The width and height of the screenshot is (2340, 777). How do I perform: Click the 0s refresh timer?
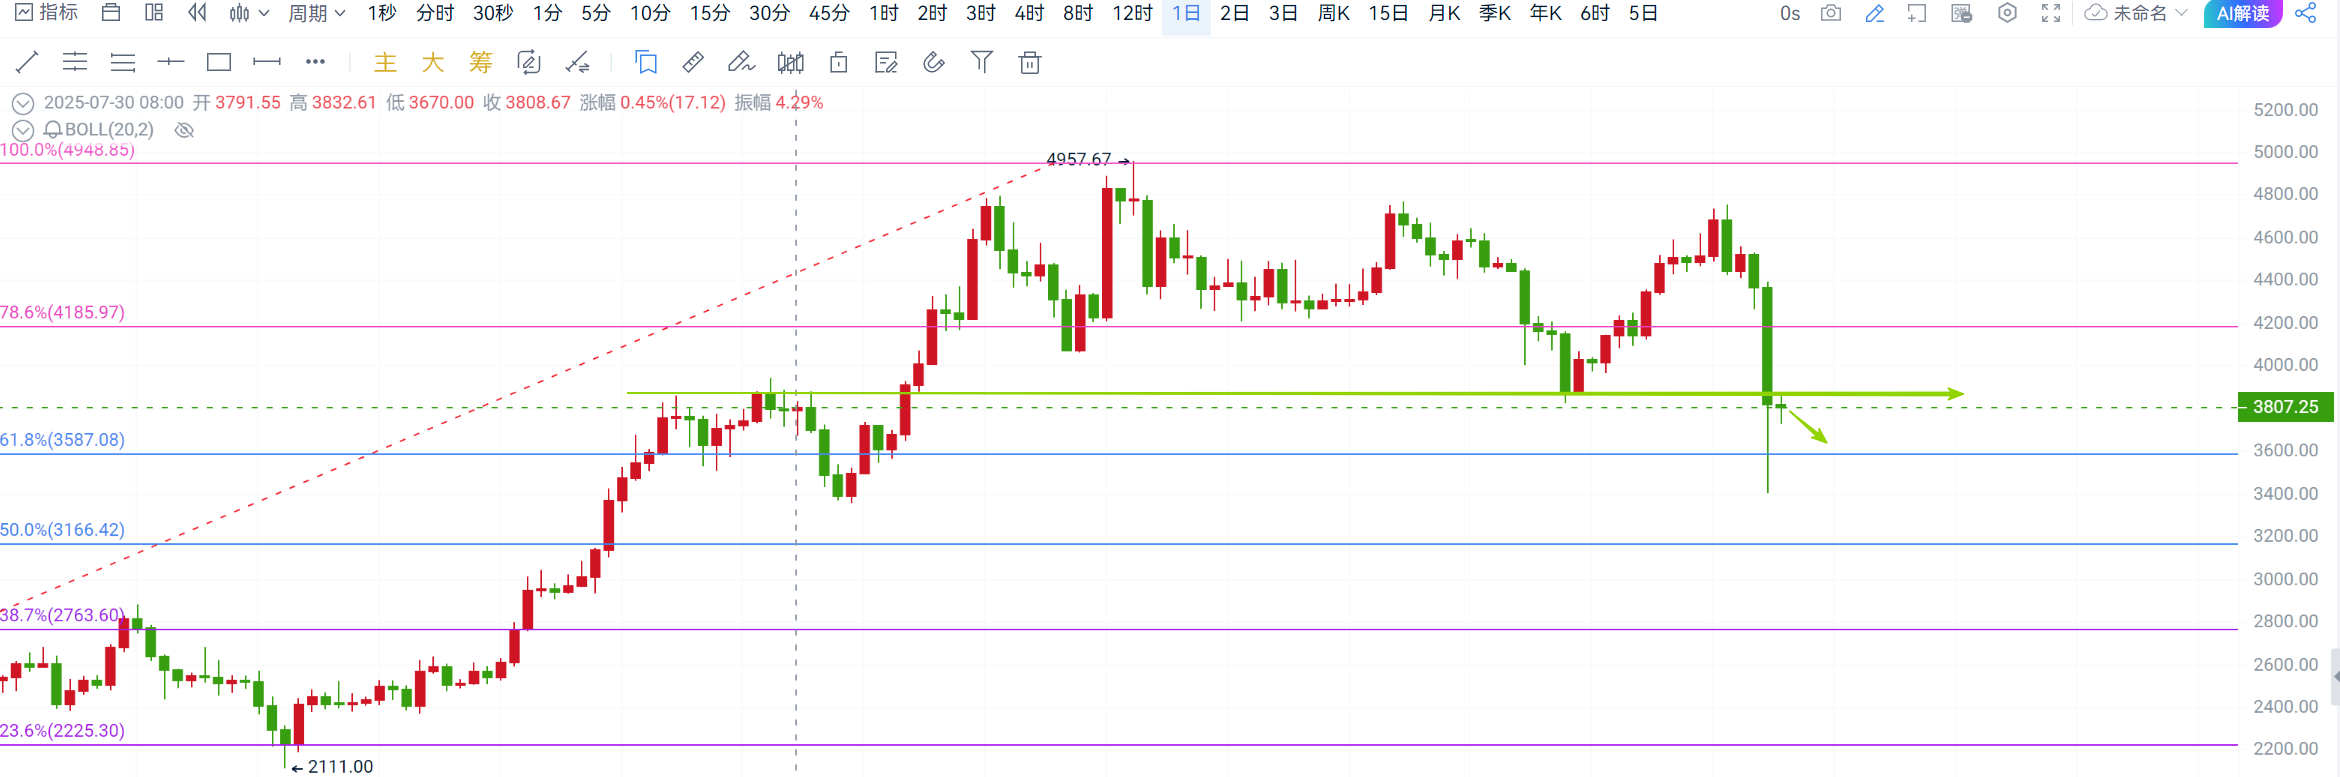tap(1790, 13)
